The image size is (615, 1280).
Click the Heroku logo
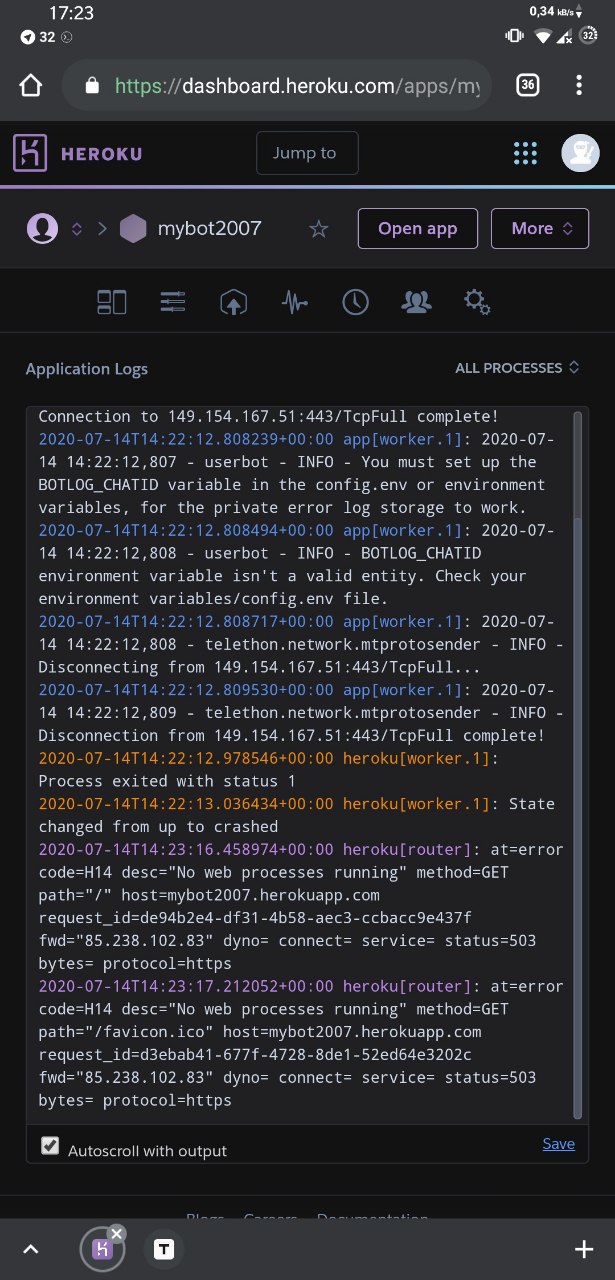[x=78, y=153]
